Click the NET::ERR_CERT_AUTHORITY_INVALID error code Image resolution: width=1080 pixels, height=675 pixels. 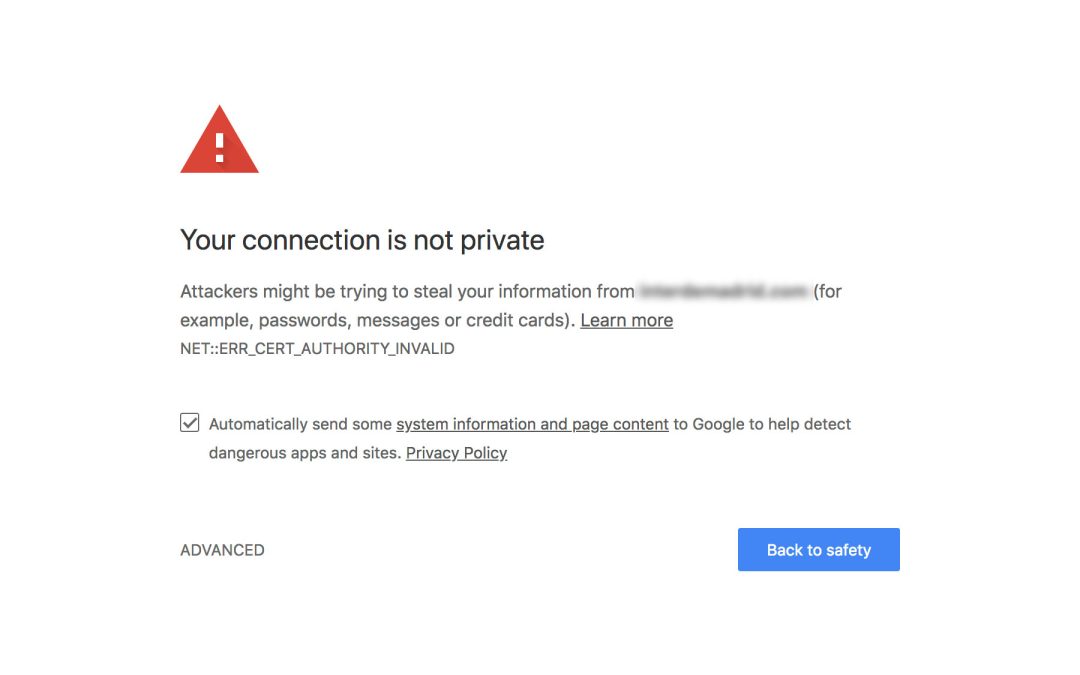[317, 348]
